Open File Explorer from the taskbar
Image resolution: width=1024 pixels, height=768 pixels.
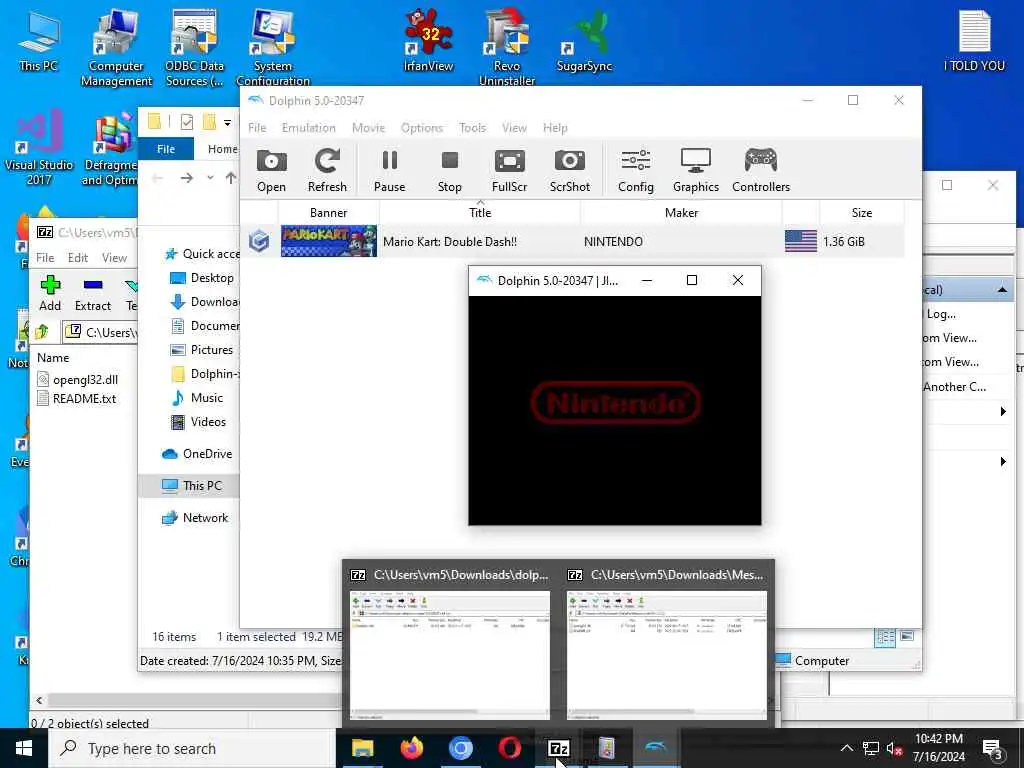tap(362, 748)
